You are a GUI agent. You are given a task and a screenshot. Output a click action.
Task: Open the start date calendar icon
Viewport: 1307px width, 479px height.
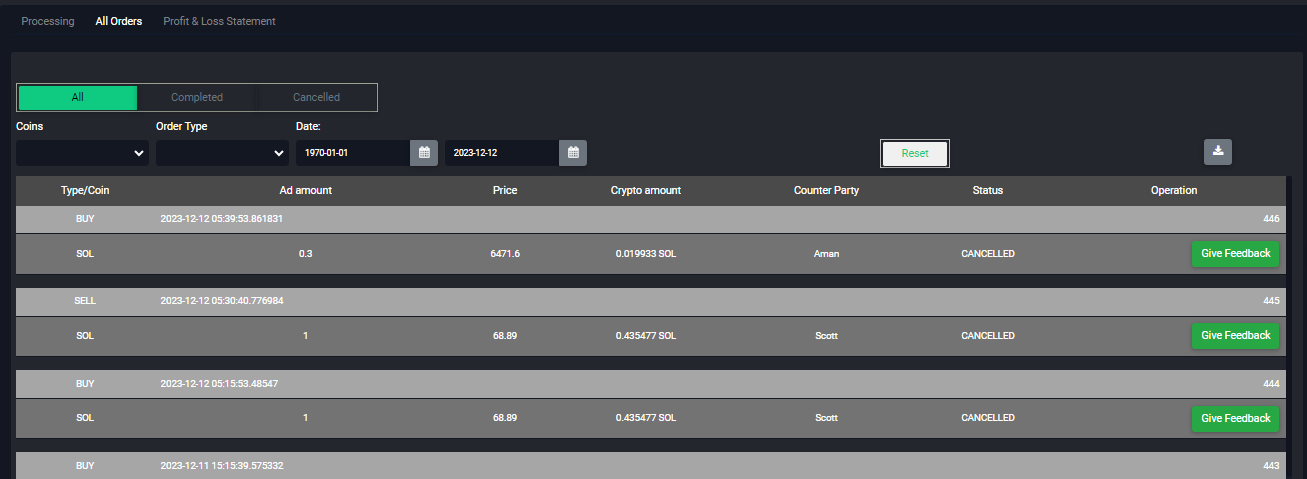(424, 153)
